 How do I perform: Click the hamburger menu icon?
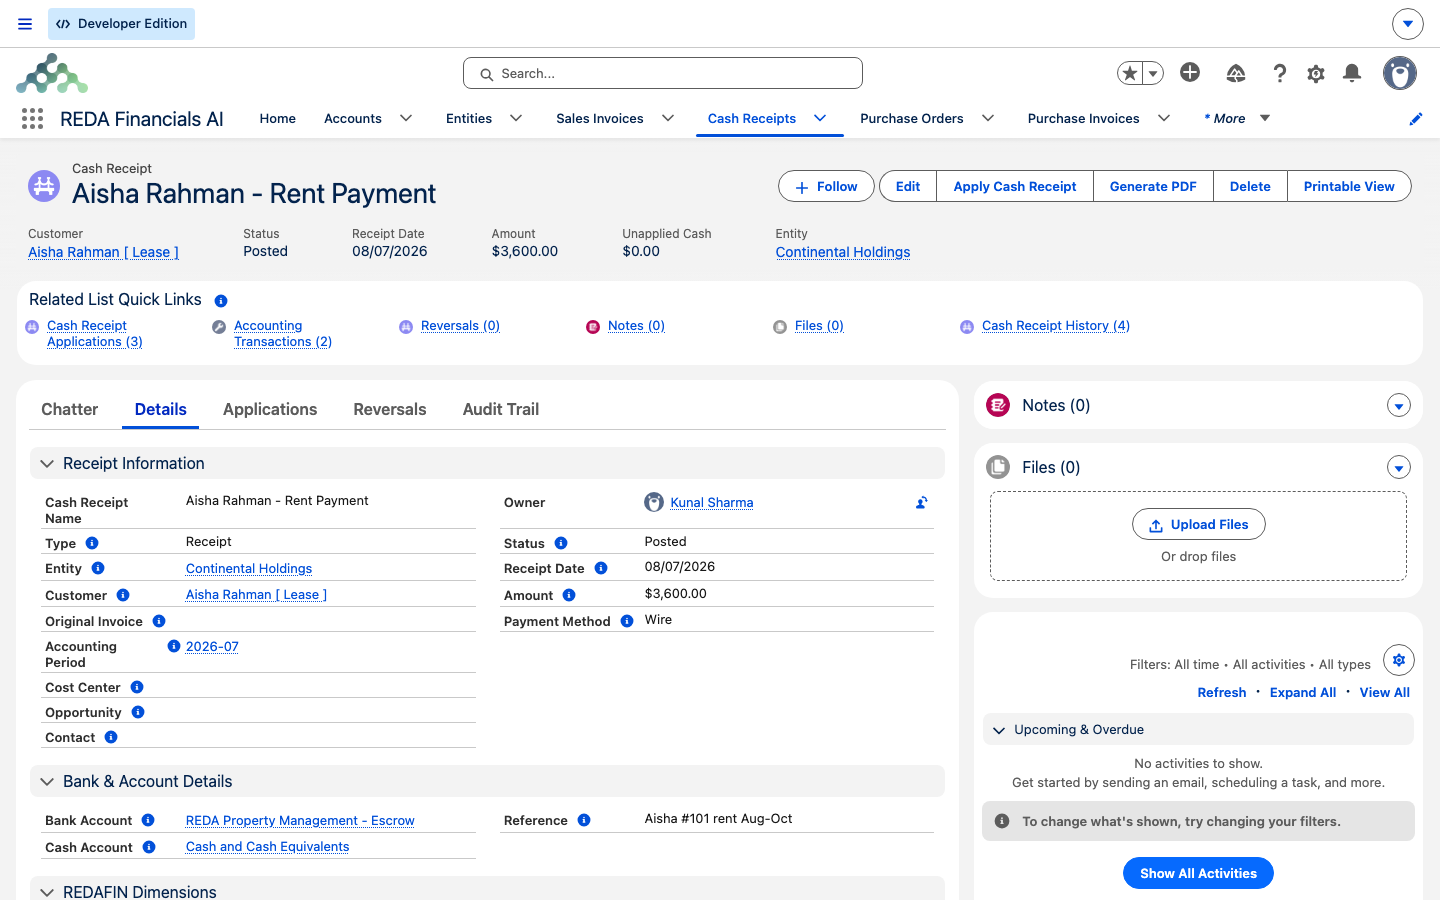25,24
